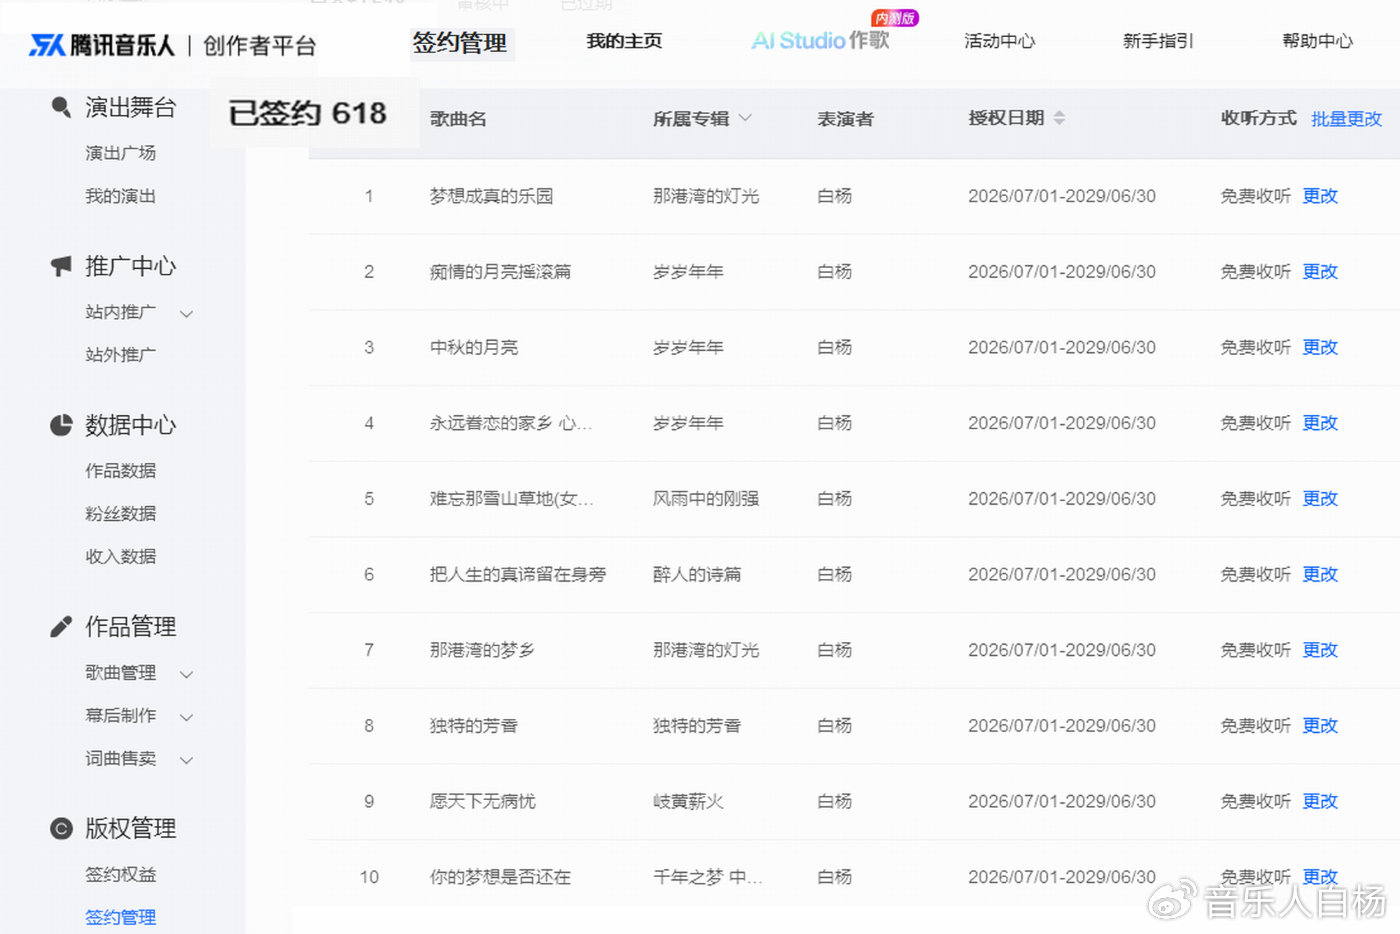1400x934 pixels.
Task: Click 更改 for 愿天下无病忧
Action: click(1320, 801)
